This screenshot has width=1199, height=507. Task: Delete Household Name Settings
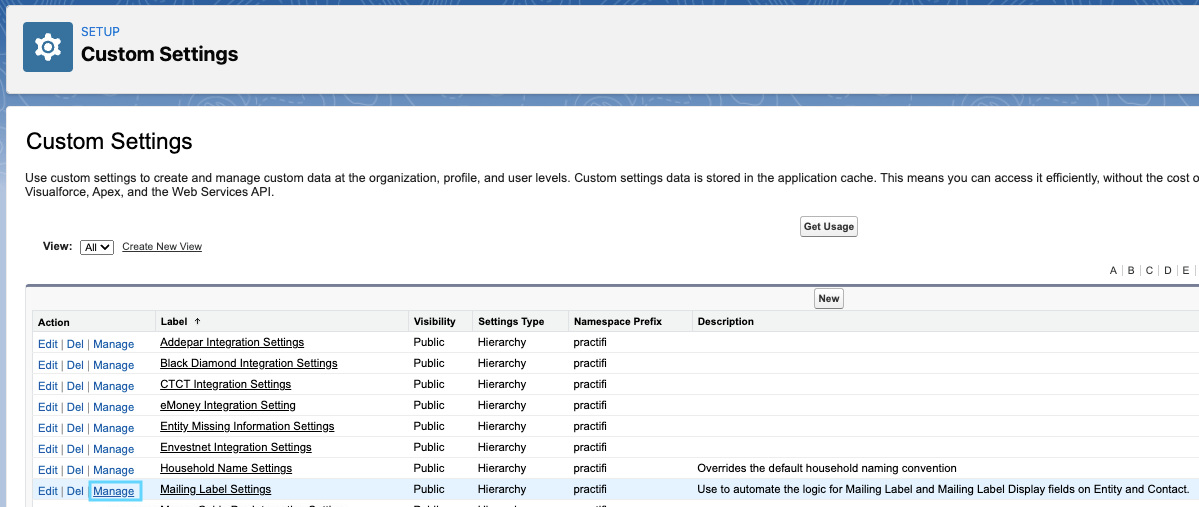75,470
